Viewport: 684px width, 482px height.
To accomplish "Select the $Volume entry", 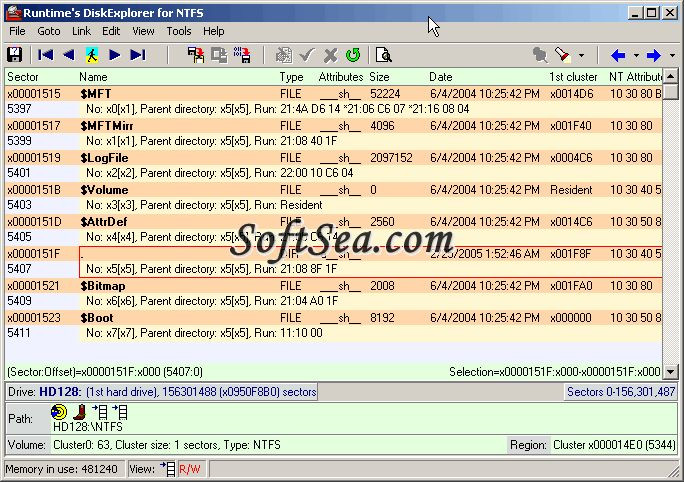I will [x=104, y=190].
